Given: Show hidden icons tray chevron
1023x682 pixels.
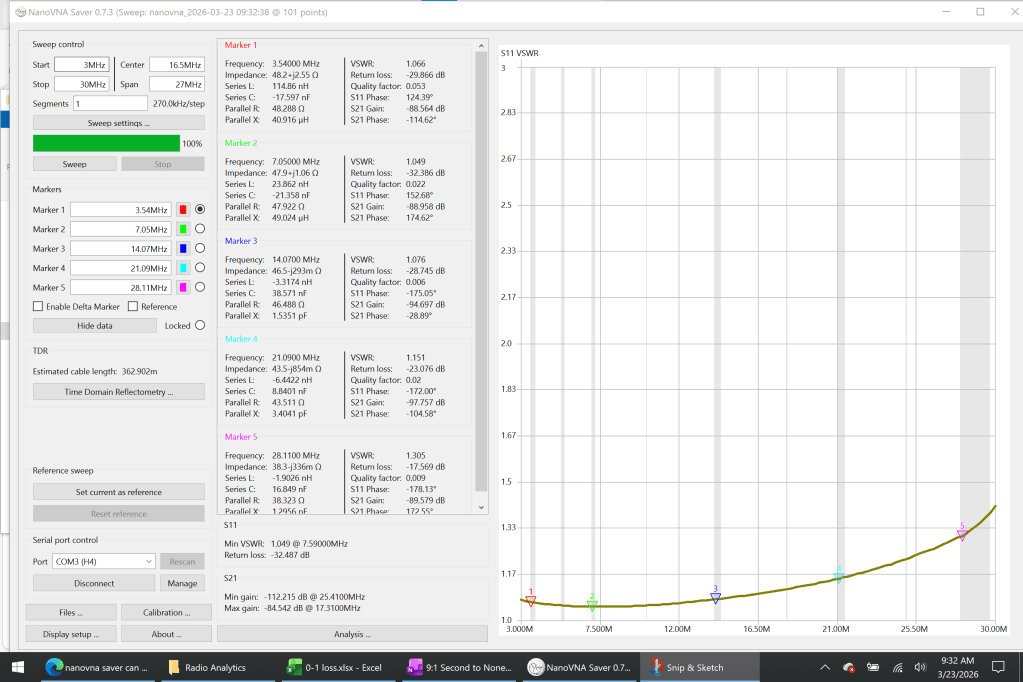Looking at the screenshot, I should (x=826, y=667).
